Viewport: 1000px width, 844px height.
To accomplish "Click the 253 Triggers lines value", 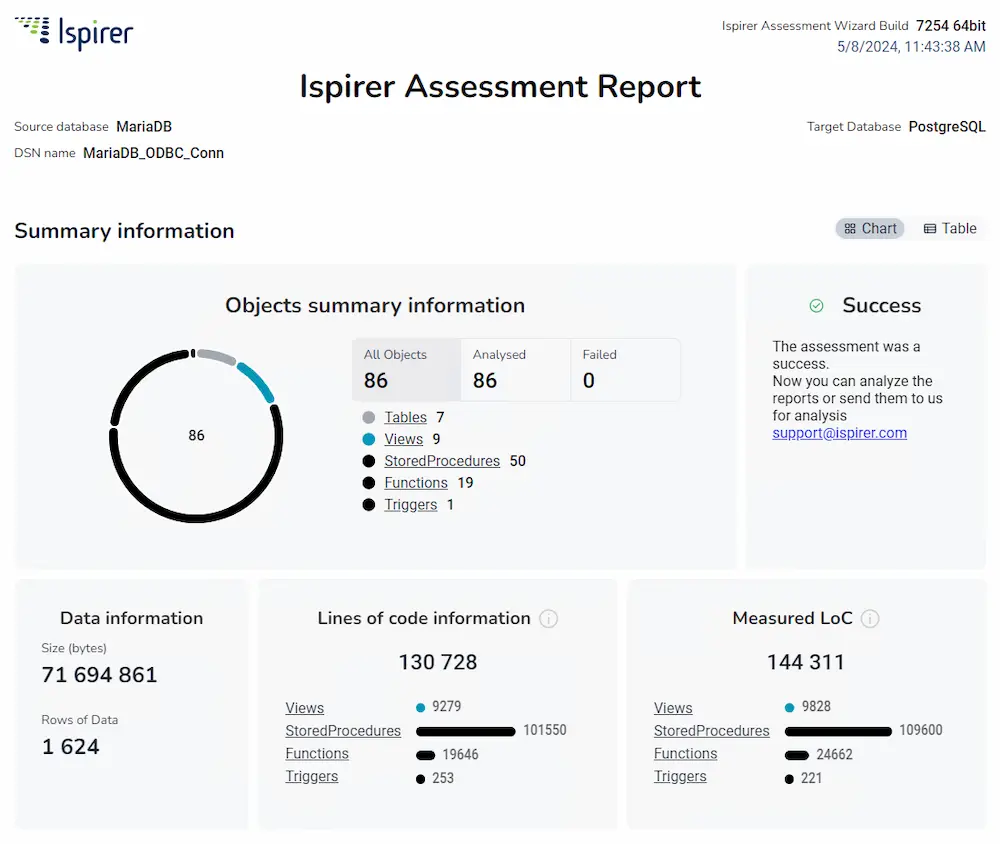I will (443, 778).
